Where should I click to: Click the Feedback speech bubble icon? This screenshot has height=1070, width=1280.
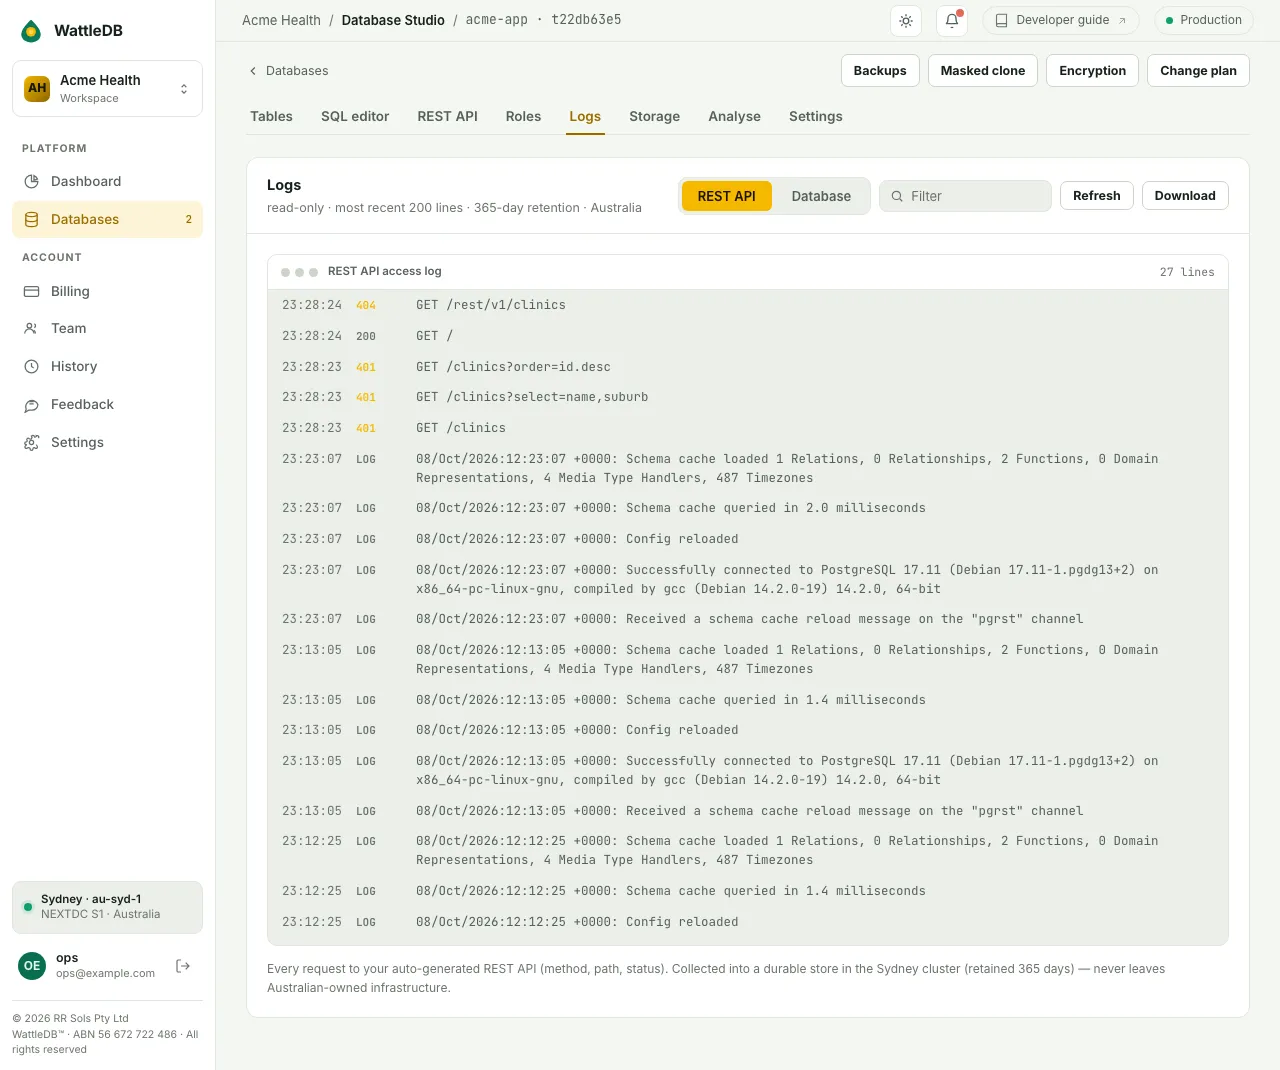pos(31,404)
